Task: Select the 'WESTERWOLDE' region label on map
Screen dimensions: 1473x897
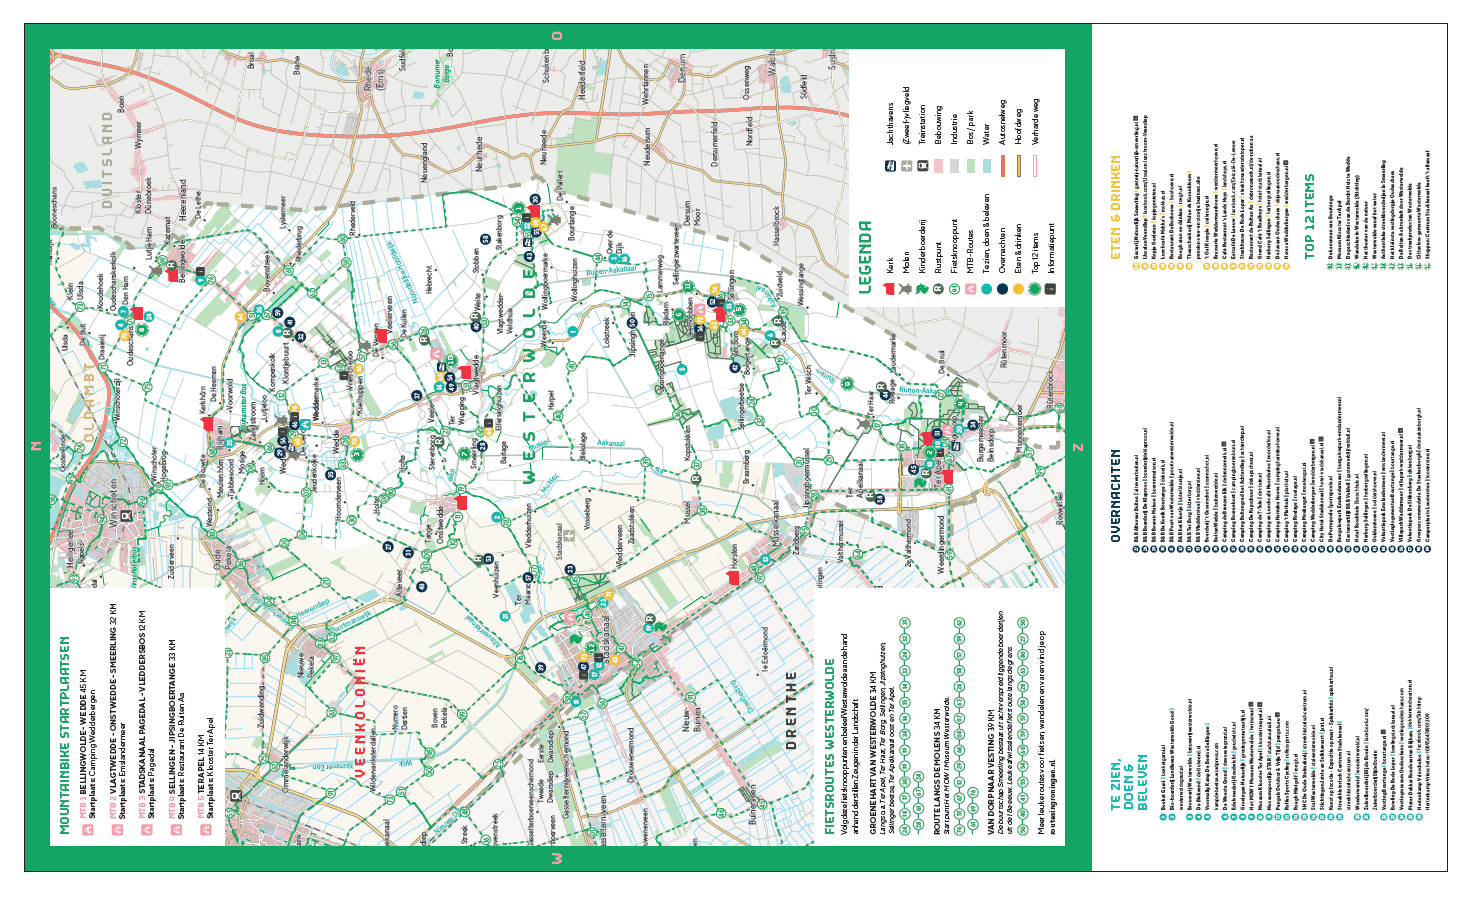Action: (530, 377)
